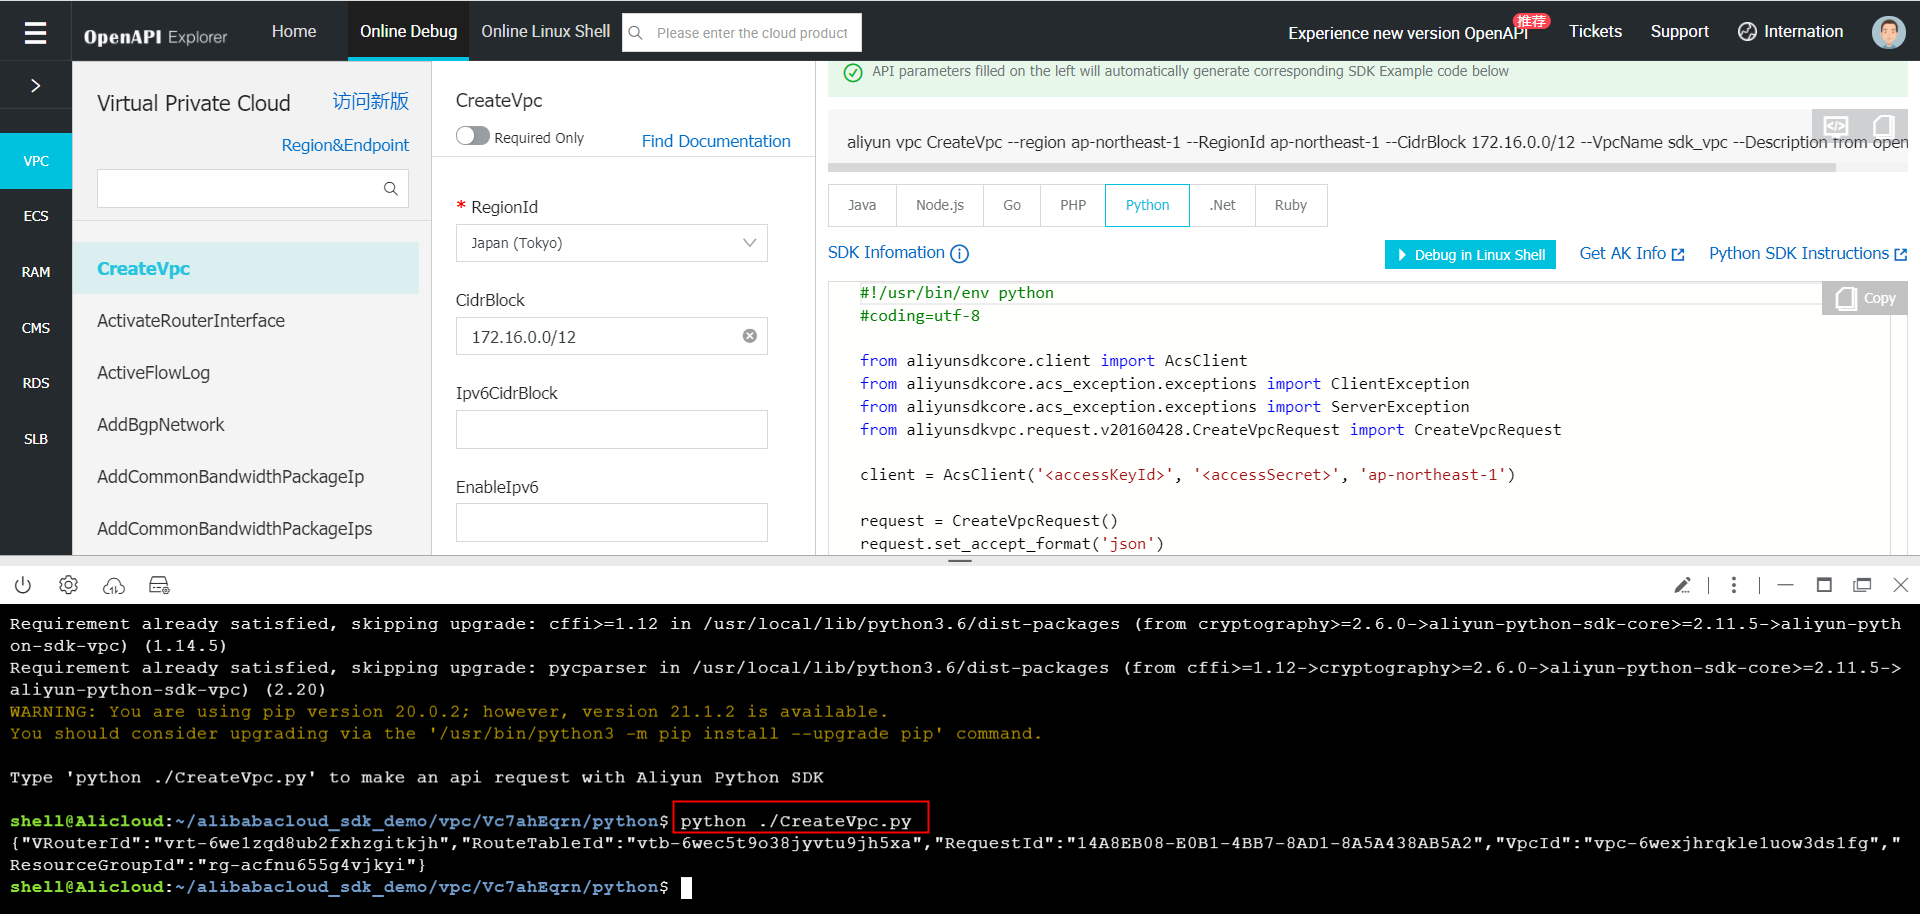Viewport: 1920px width, 914px height.
Task: Click the 访问新版 new version link
Action: tap(370, 101)
